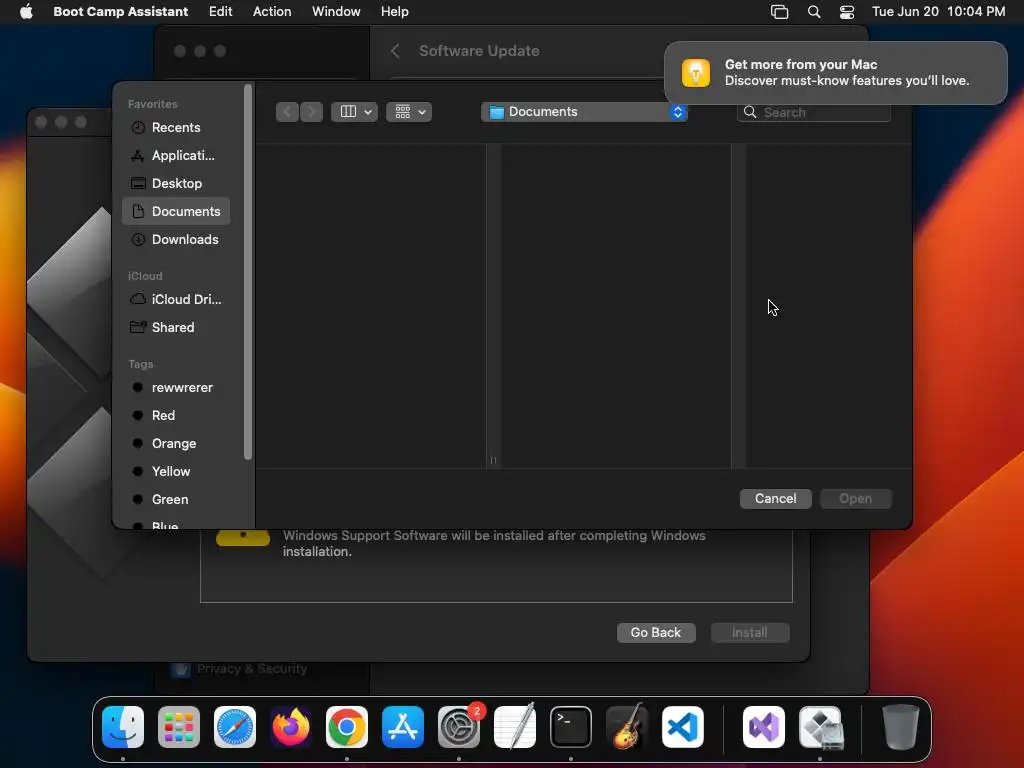Screen dimensions: 1024x768
Task: Open the Apple menu
Action: [x=26, y=11]
